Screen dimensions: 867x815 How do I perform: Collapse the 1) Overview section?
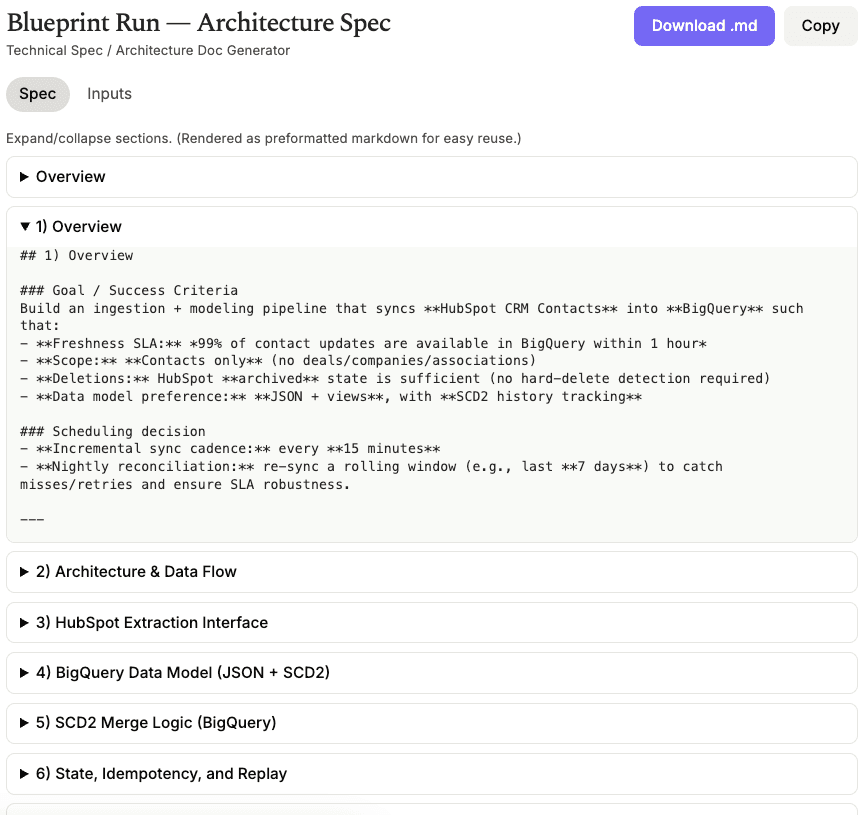pyautogui.click(x=431, y=227)
